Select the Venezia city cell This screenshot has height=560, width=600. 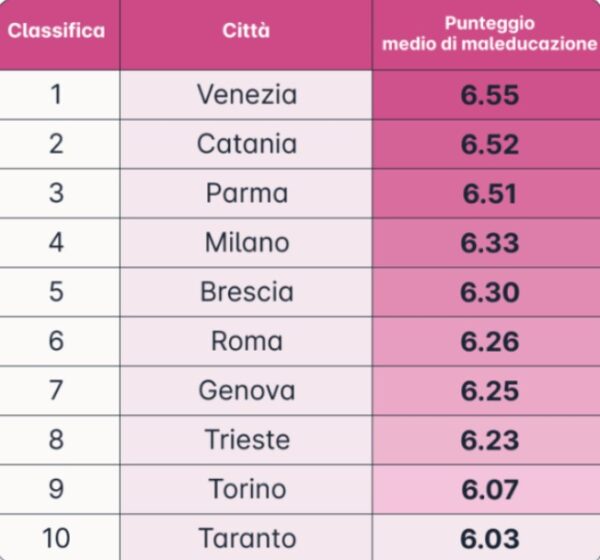[x=246, y=95]
